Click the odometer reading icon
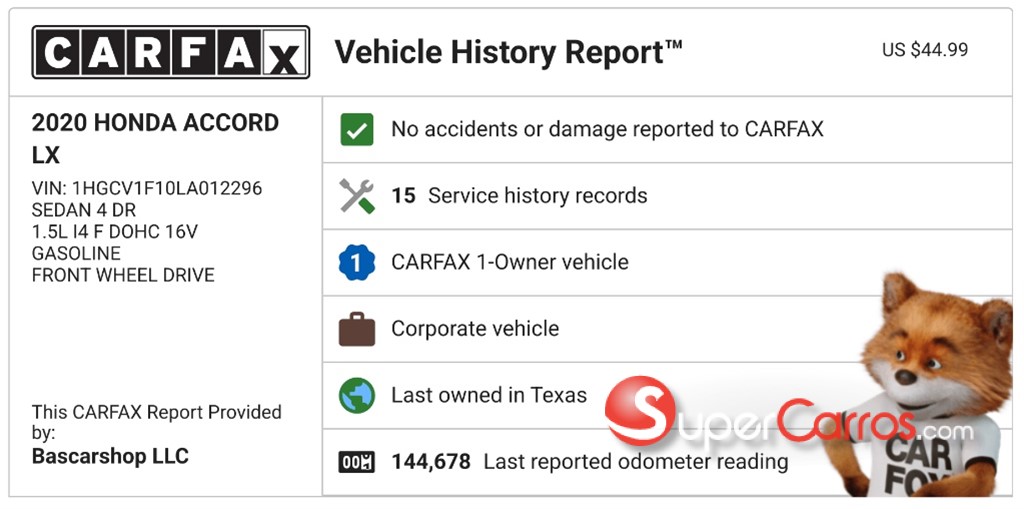Viewport: 1024px width, 509px height. [x=356, y=462]
